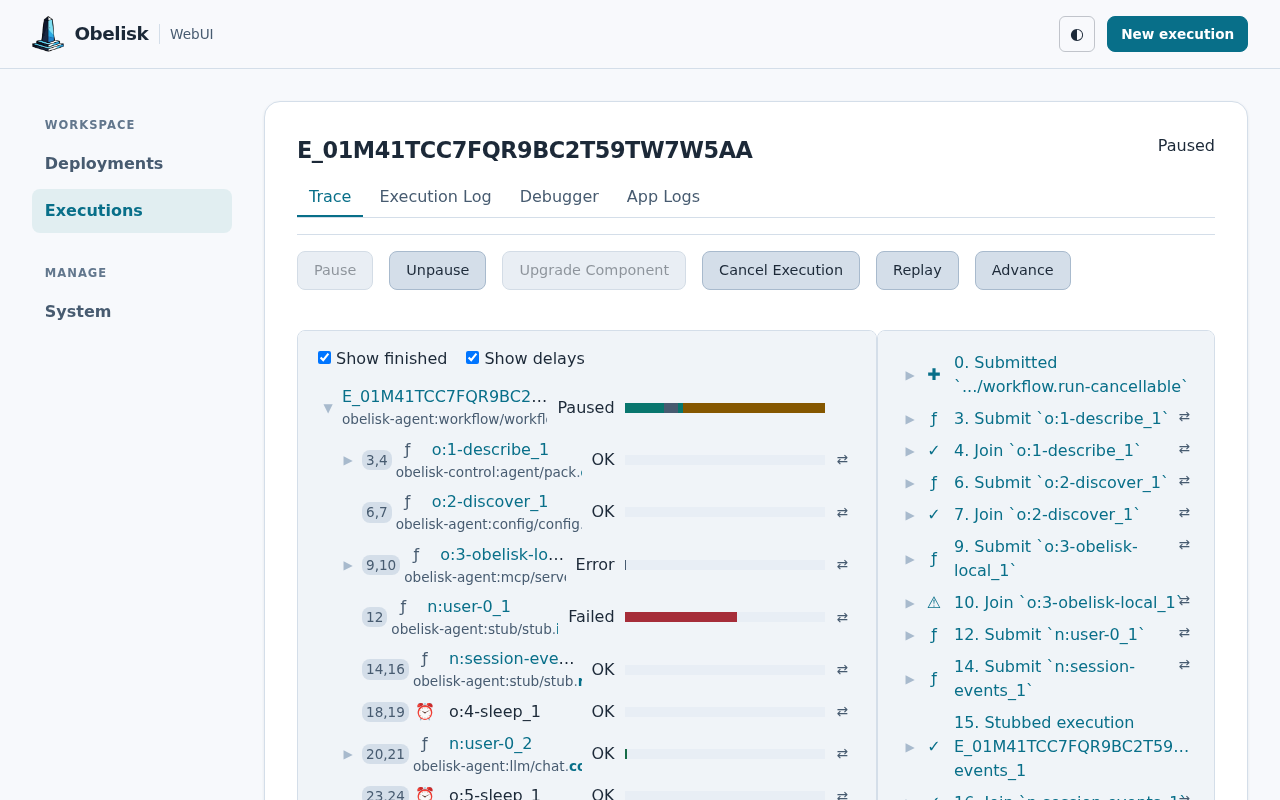The height and width of the screenshot is (800, 1280).
Task: Expand the o:3-obelisk-local trace row
Action: [x=348, y=565]
